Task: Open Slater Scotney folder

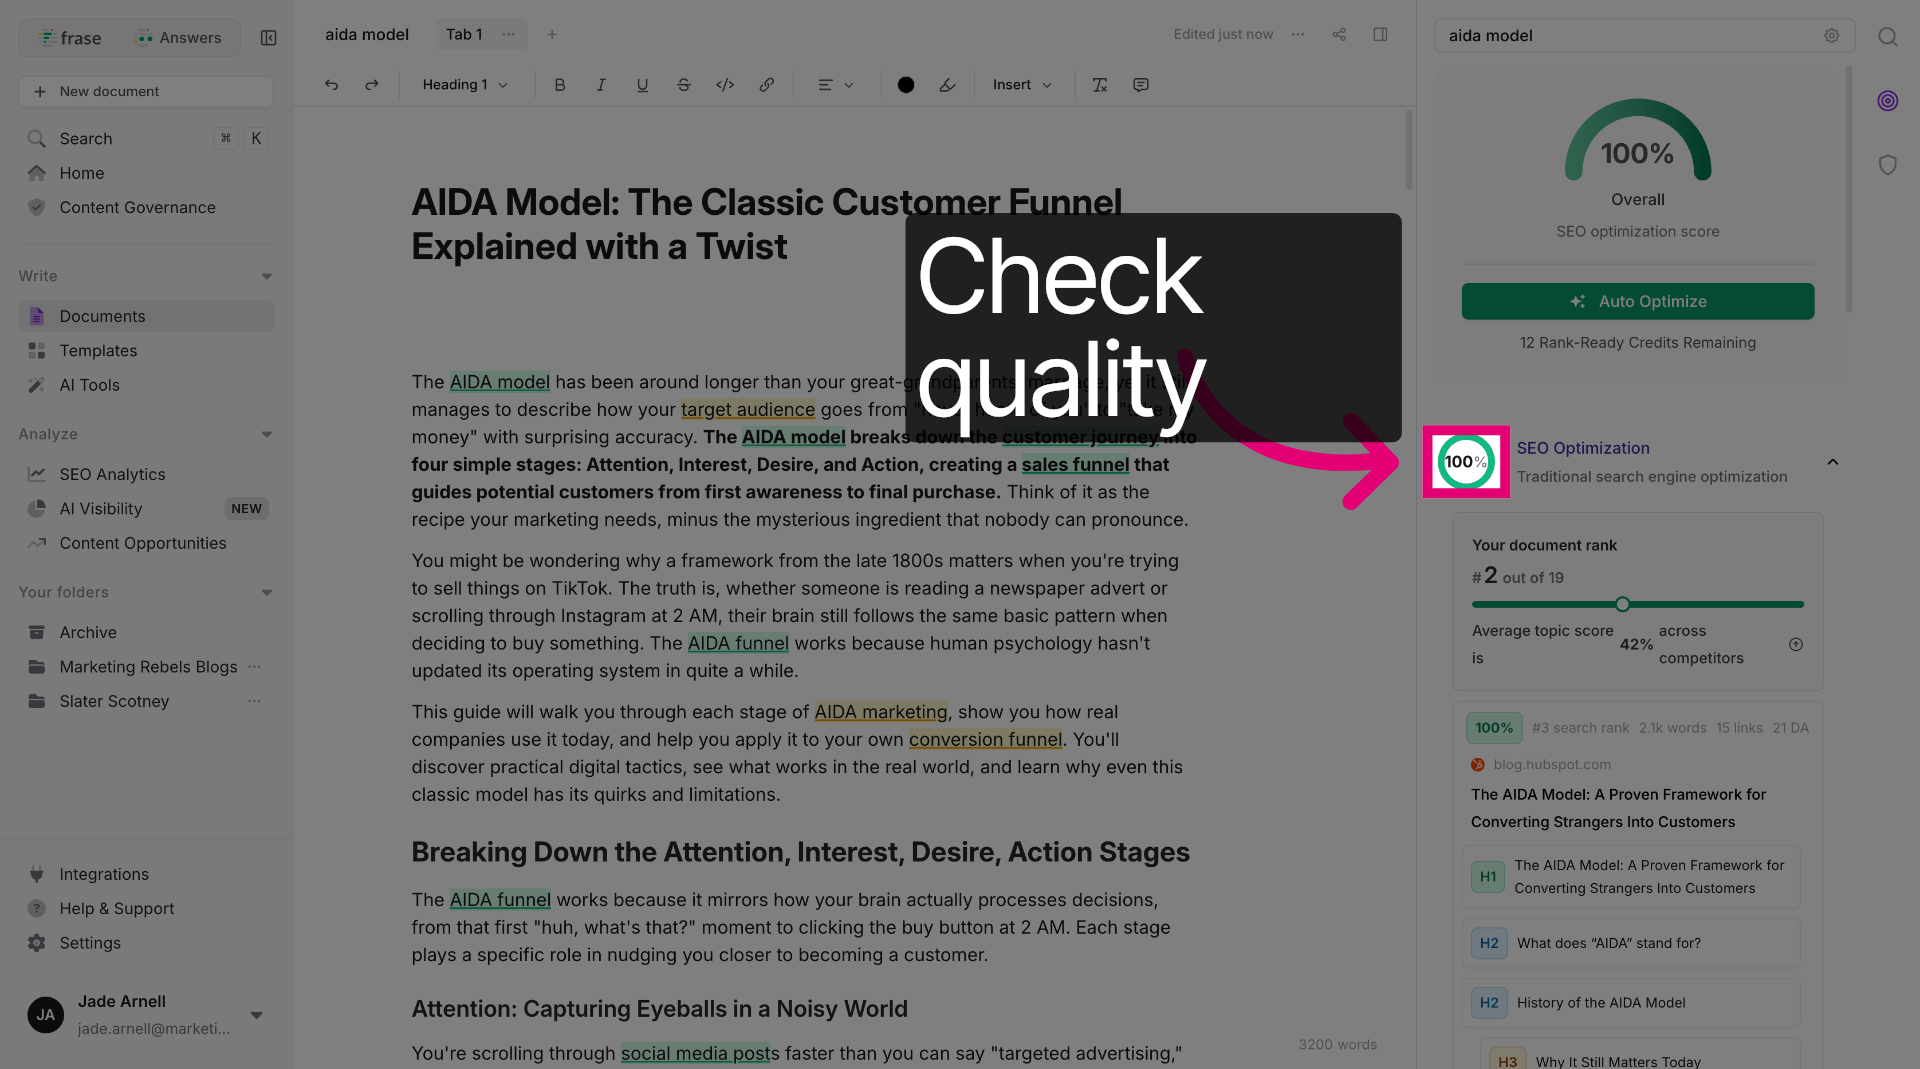Action: (114, 701)
